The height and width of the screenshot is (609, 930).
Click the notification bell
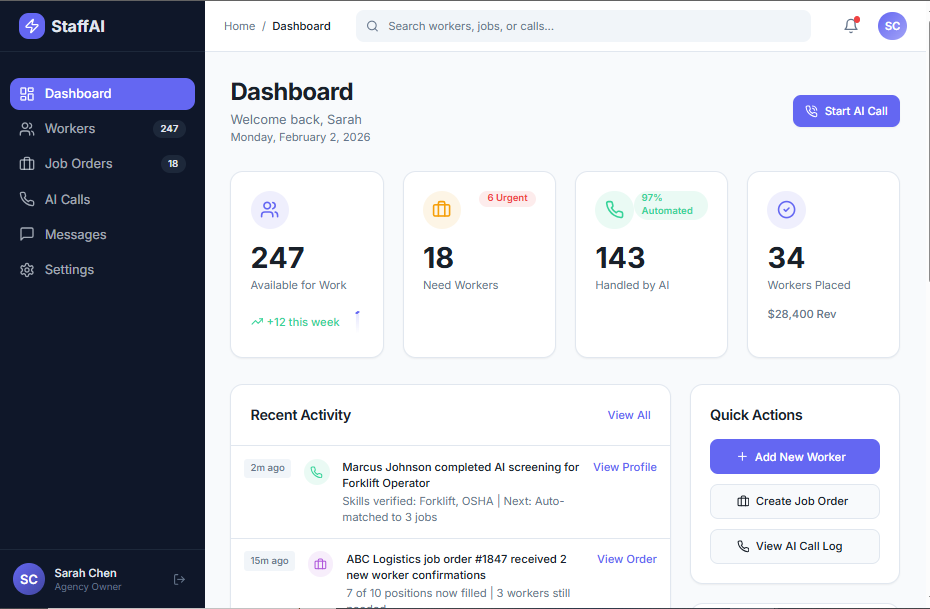pos(849,26)
